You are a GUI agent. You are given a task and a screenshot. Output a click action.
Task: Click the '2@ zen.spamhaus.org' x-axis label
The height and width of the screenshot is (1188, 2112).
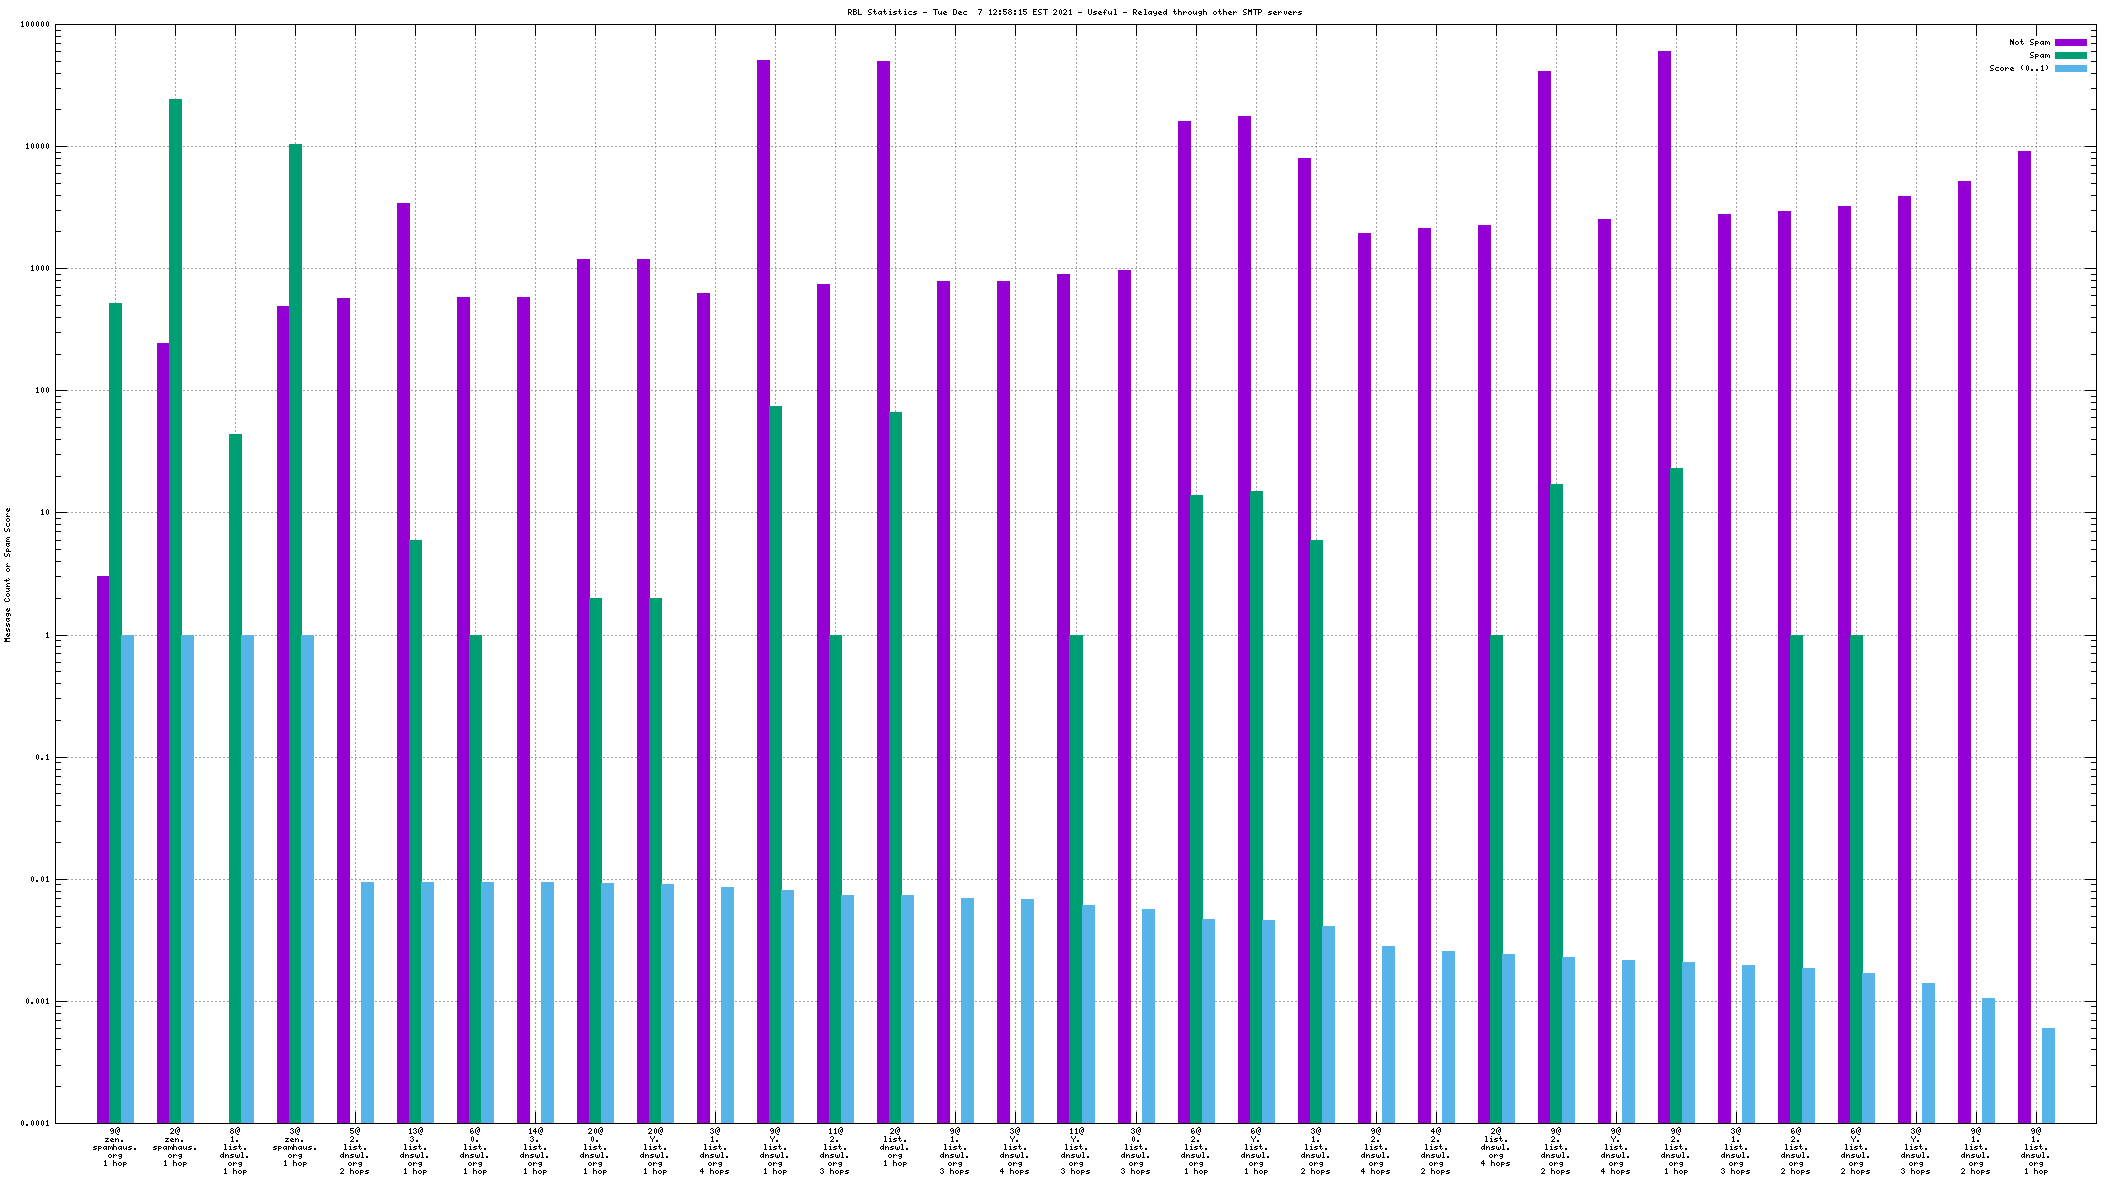pyautogui.click(x=175, y=1147)
